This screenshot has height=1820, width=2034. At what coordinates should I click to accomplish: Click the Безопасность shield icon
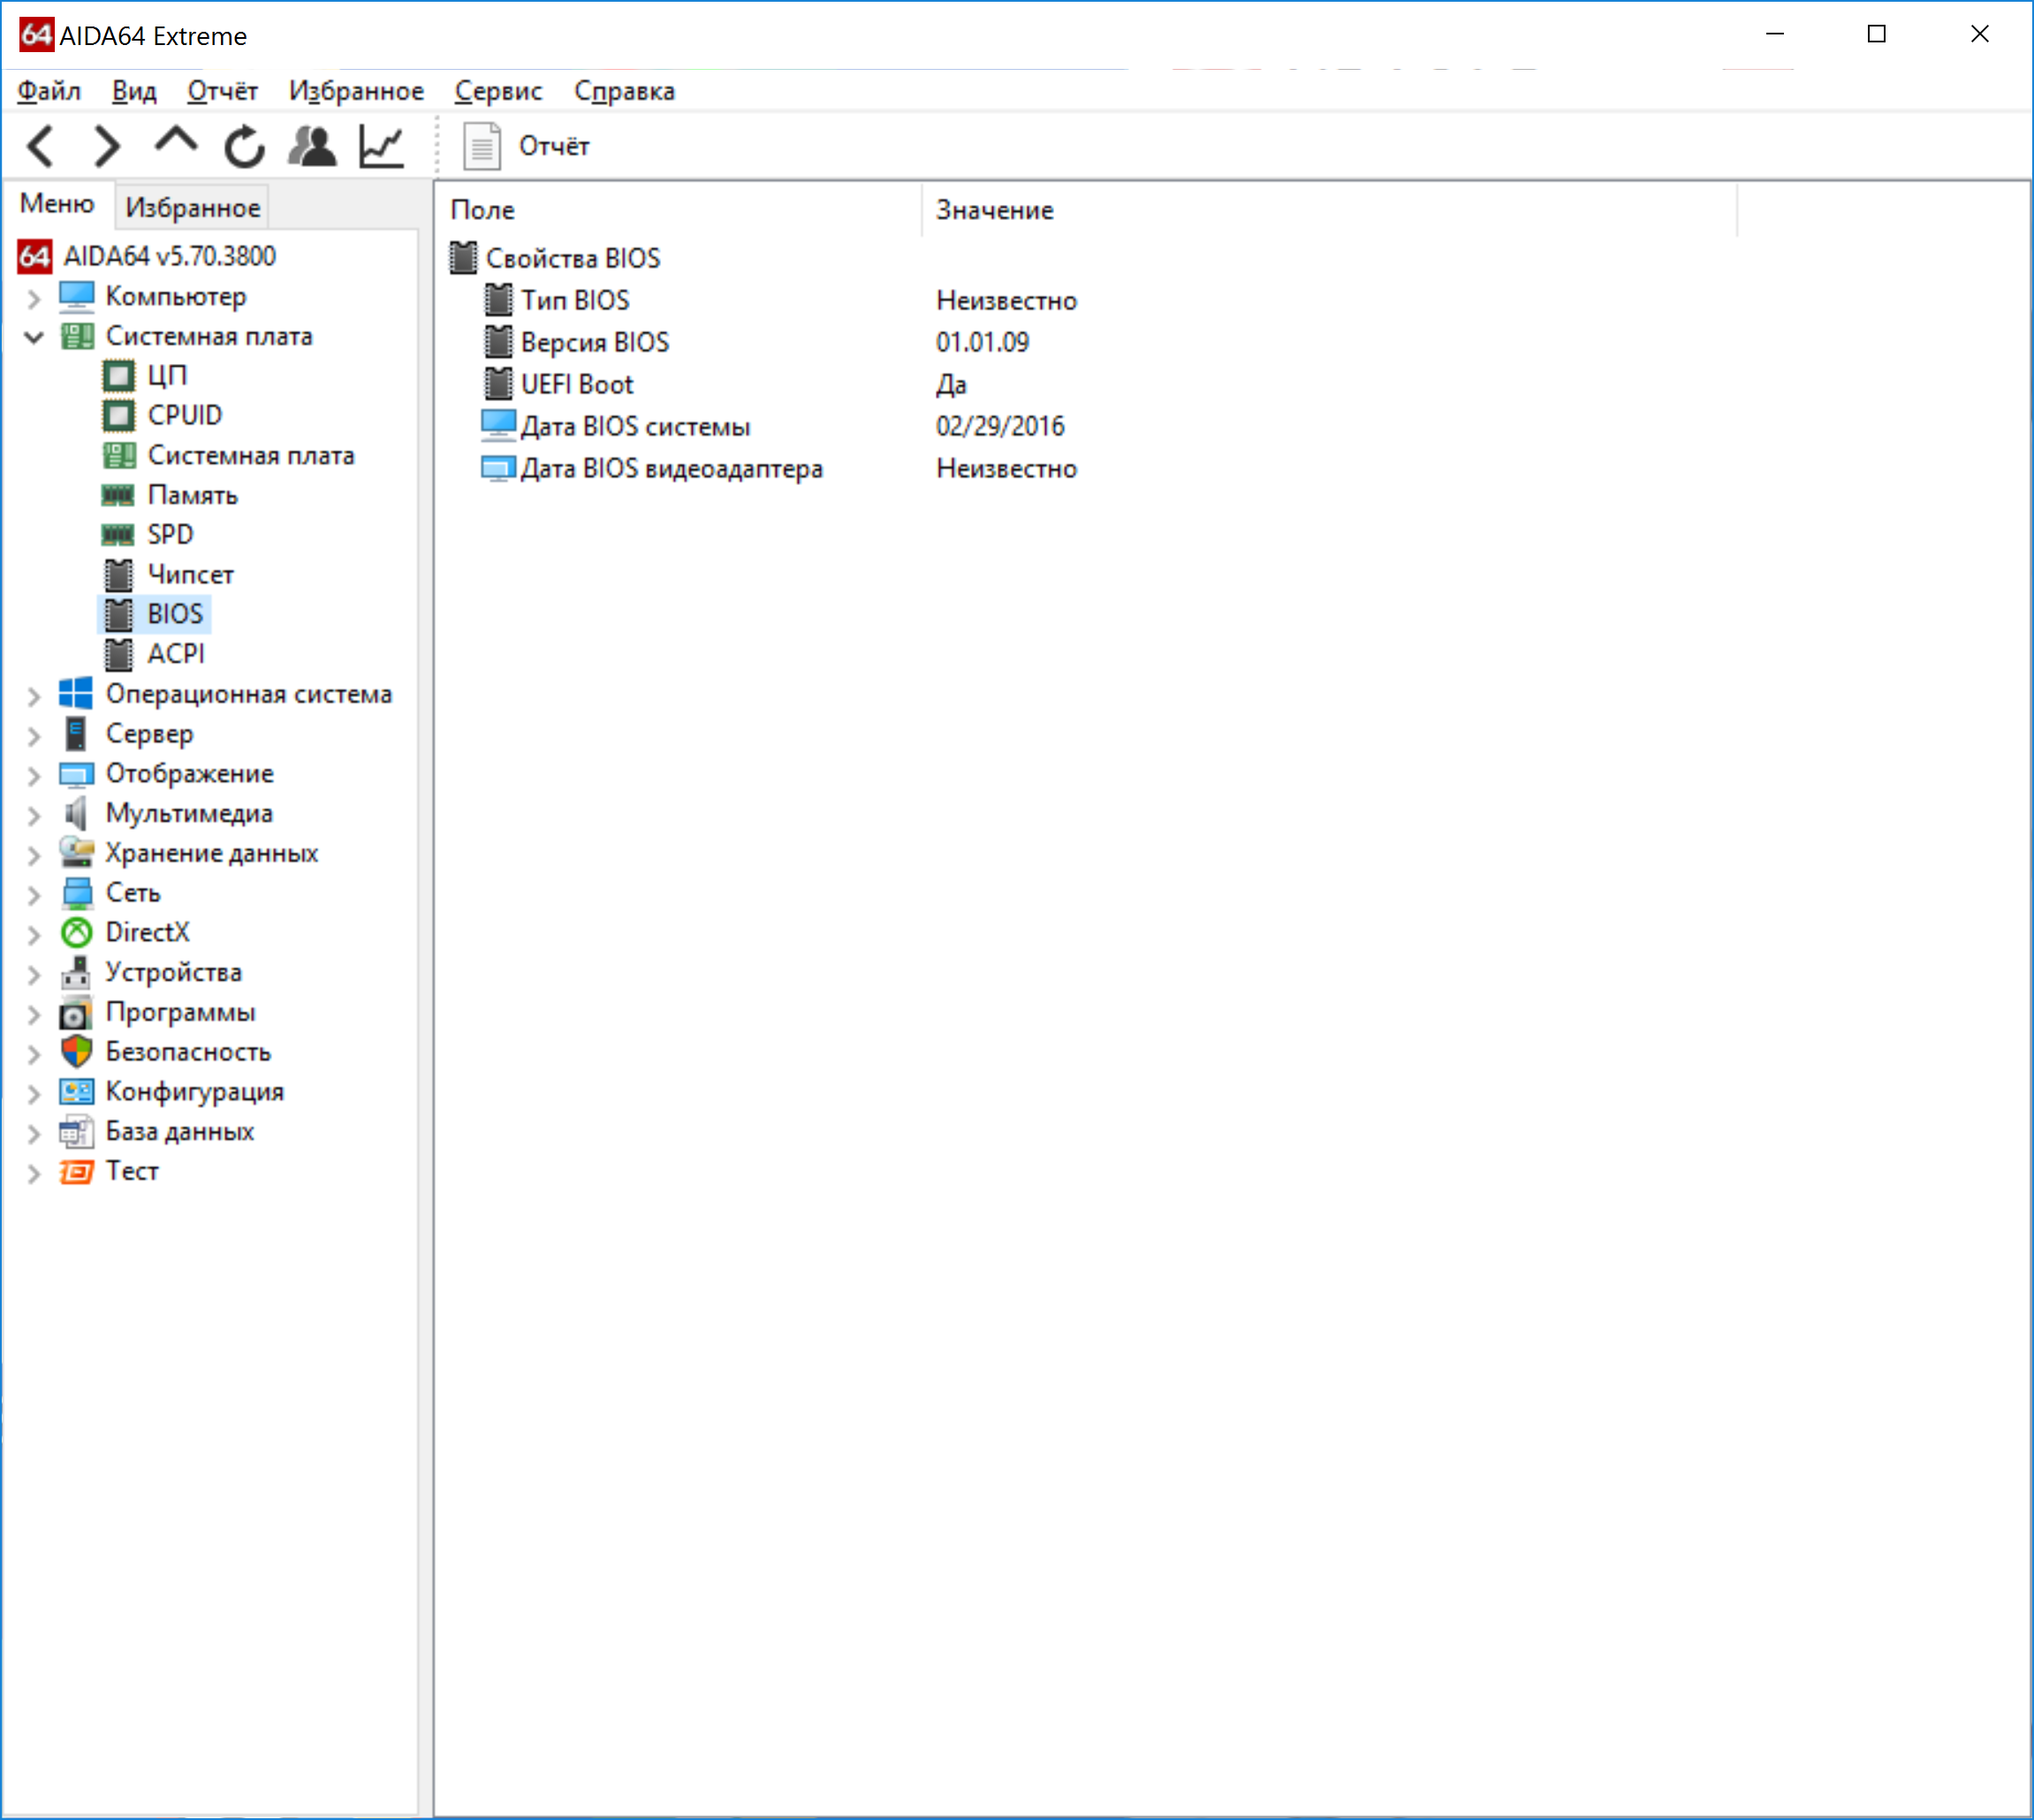[x=76, y=1051]
